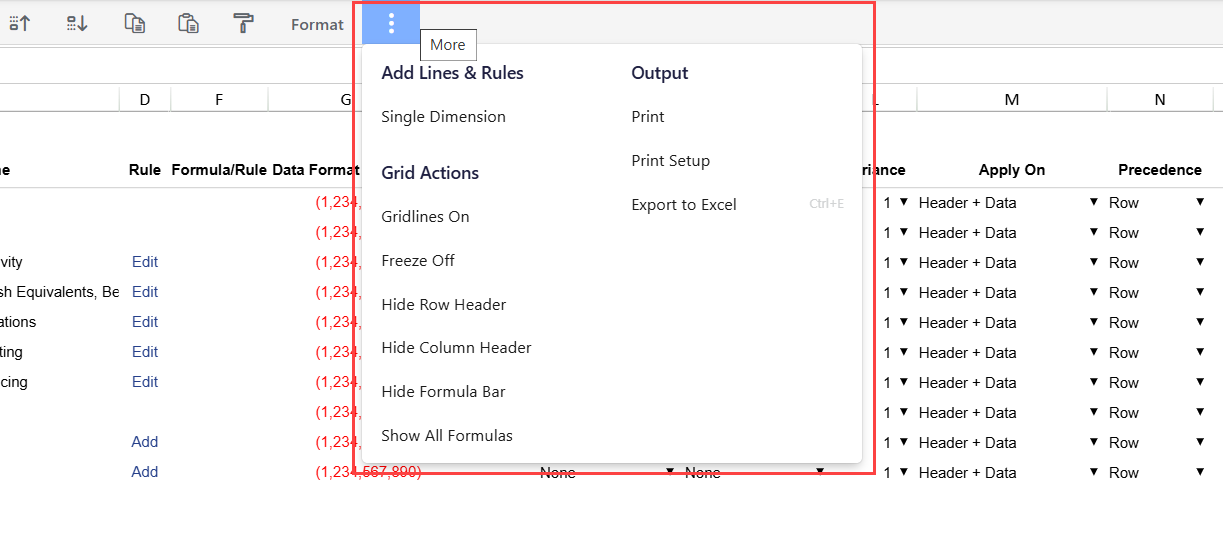
Task: Toggle Hide Formula Bar option
Action: [443, 392]
